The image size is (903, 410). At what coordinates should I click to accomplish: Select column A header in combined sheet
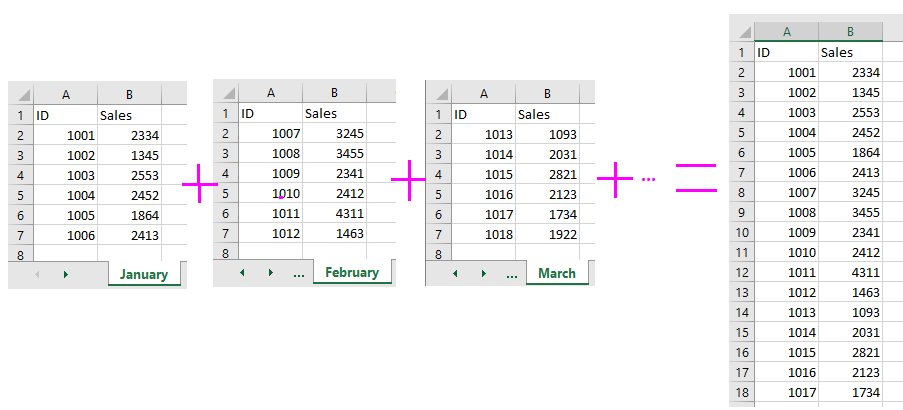point(787,32)
